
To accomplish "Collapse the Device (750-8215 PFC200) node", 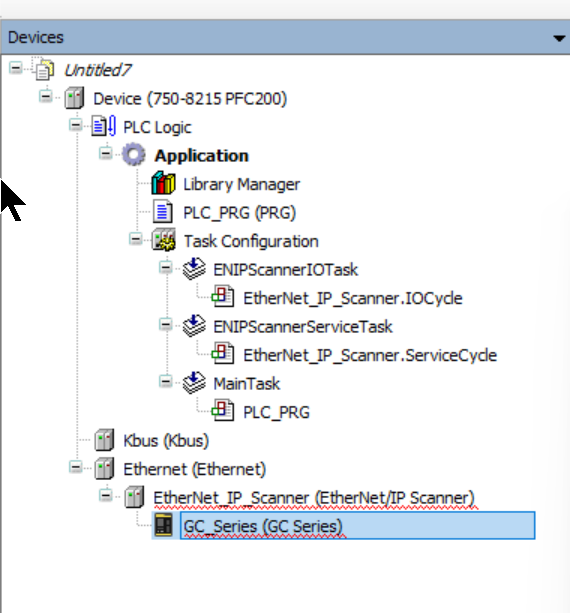I will pos(46,96).
